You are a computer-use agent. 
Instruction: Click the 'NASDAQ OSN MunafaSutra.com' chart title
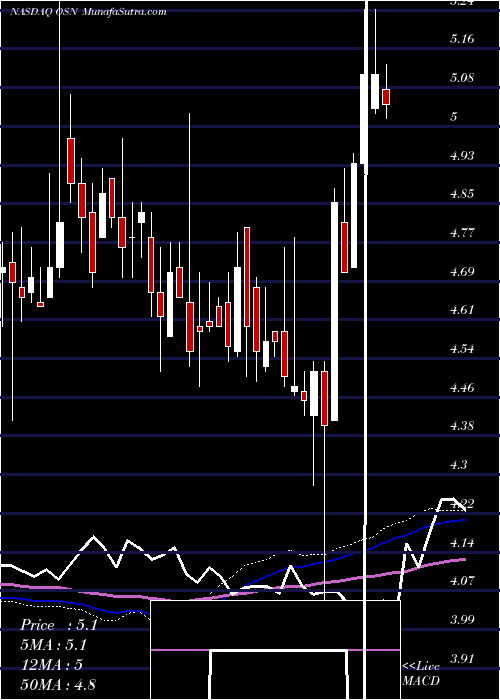[x=88, y=12]
